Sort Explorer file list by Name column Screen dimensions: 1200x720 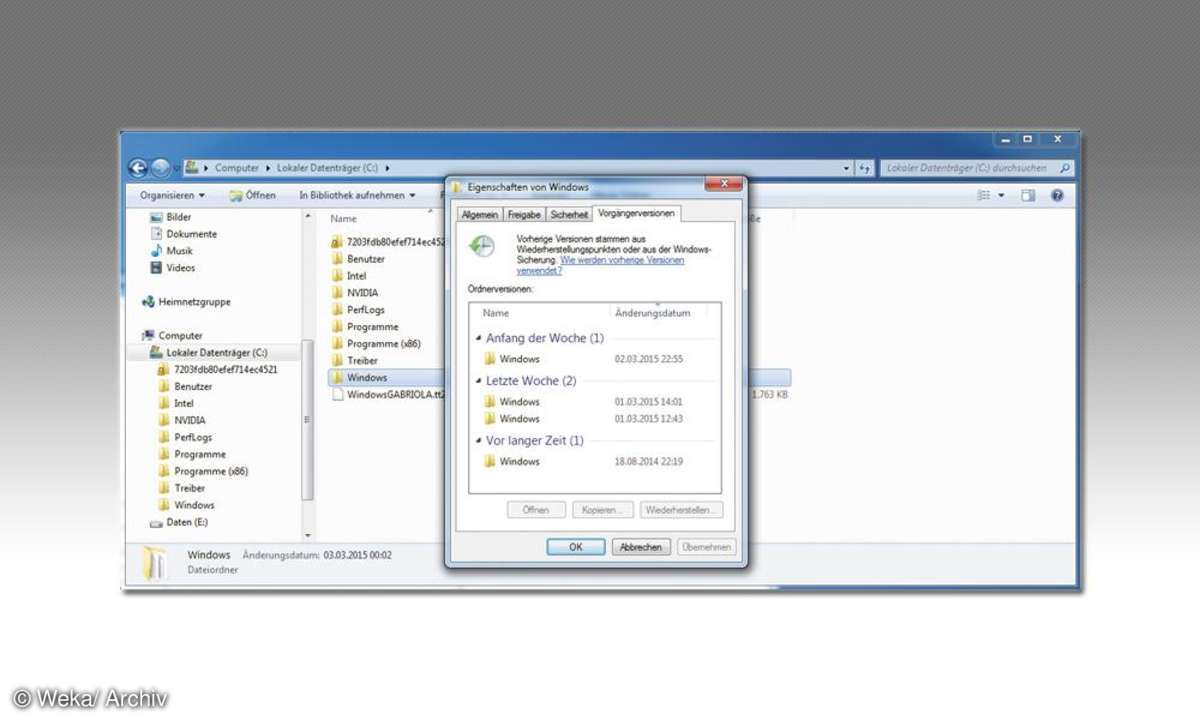point(344,219)
